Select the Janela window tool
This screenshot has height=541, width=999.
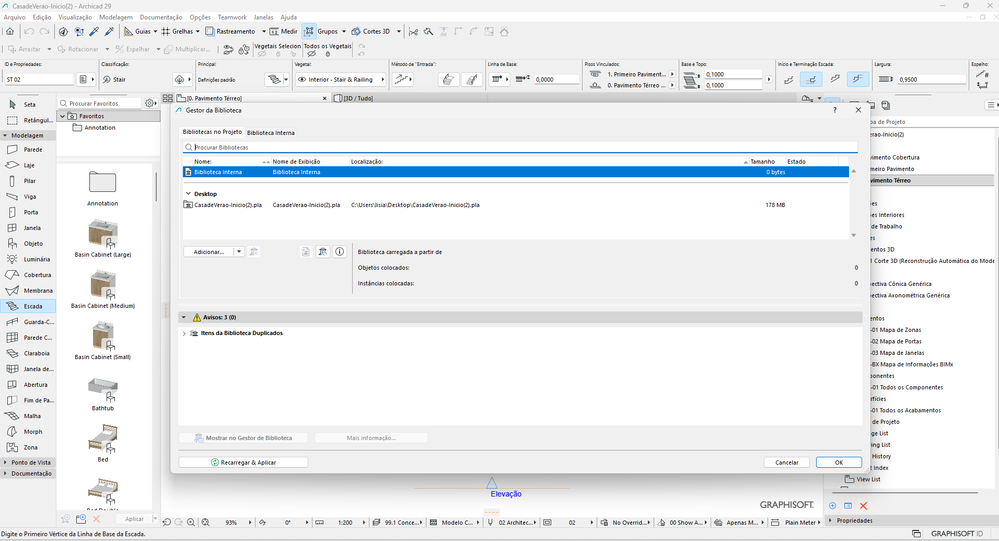coord(27,228)
